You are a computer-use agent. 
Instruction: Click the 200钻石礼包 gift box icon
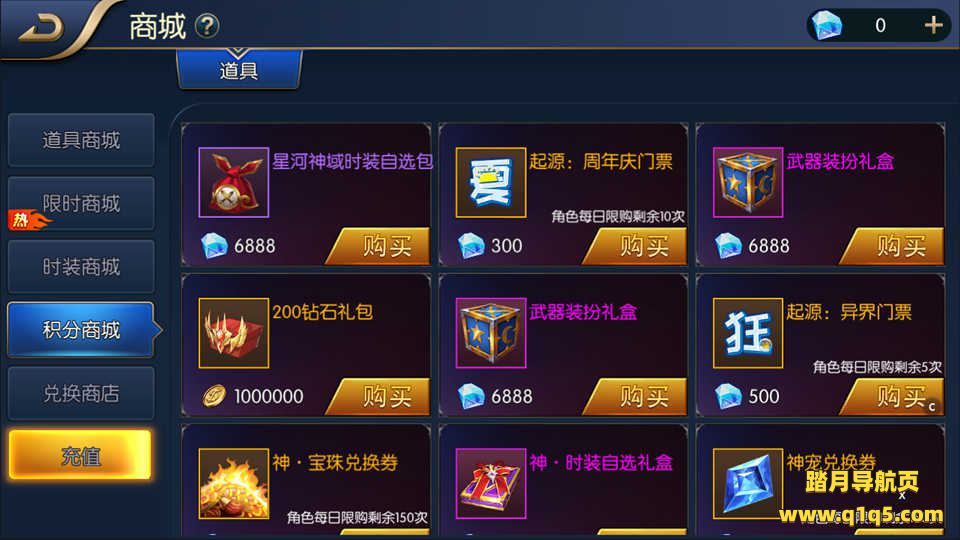pyautogui.click(x=234, y=333)
